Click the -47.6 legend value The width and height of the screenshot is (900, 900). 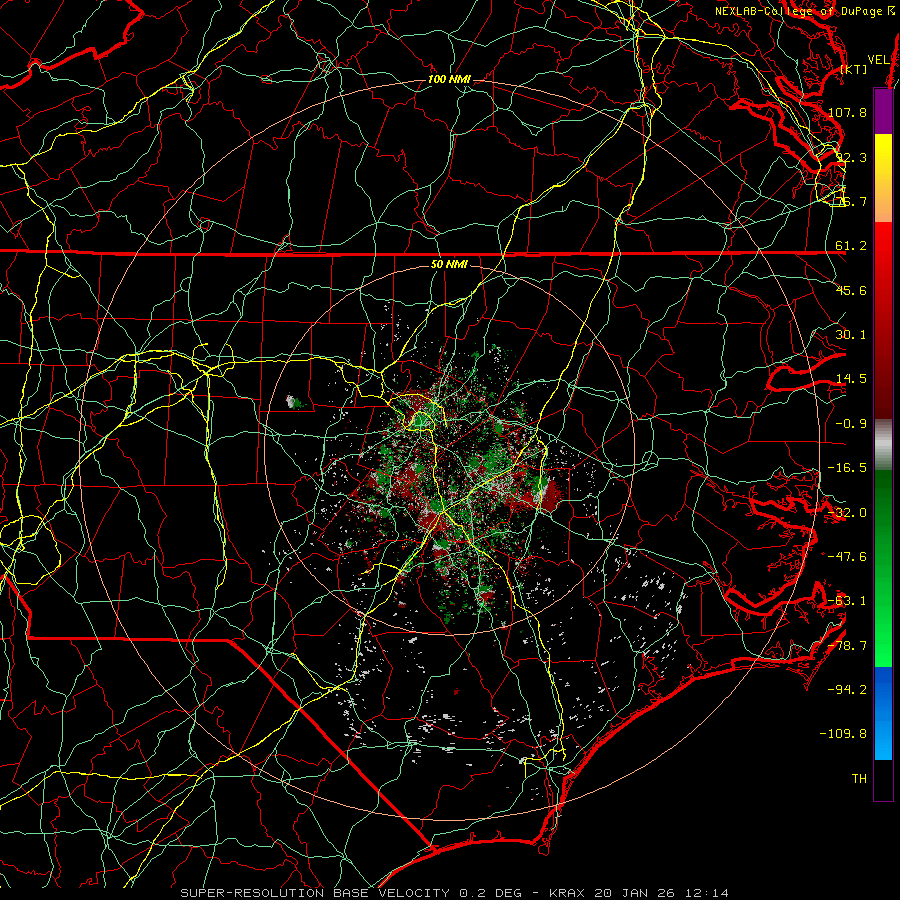[x=847, y=557]
